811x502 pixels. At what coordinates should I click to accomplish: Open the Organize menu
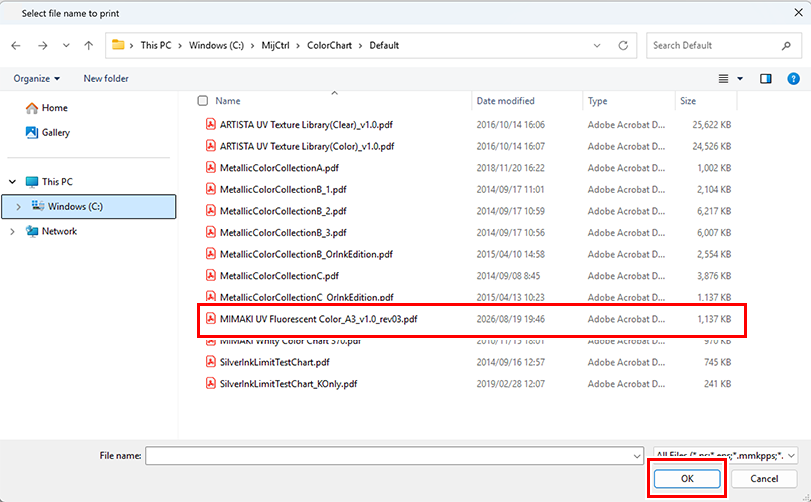tap(36, 79)
